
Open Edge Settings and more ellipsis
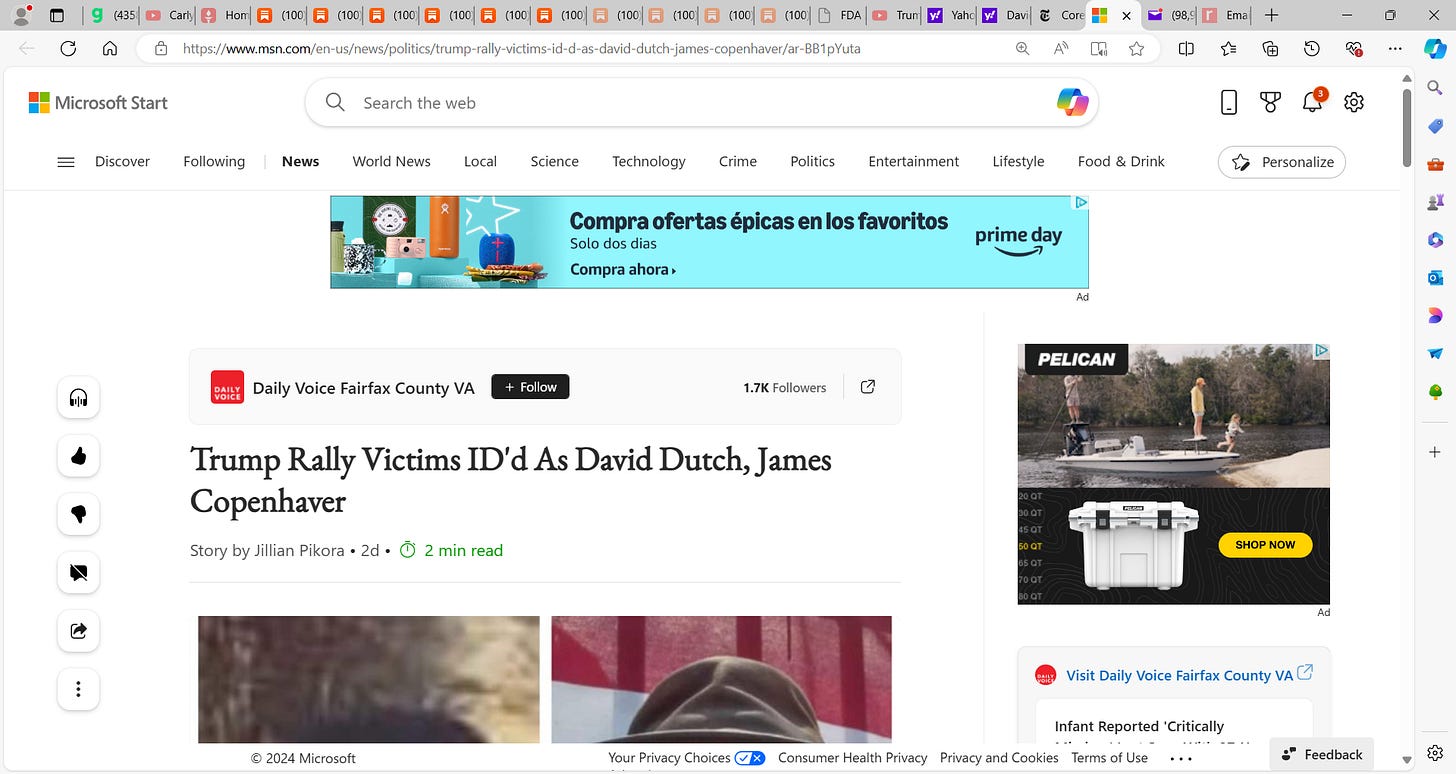point(1396,48)
